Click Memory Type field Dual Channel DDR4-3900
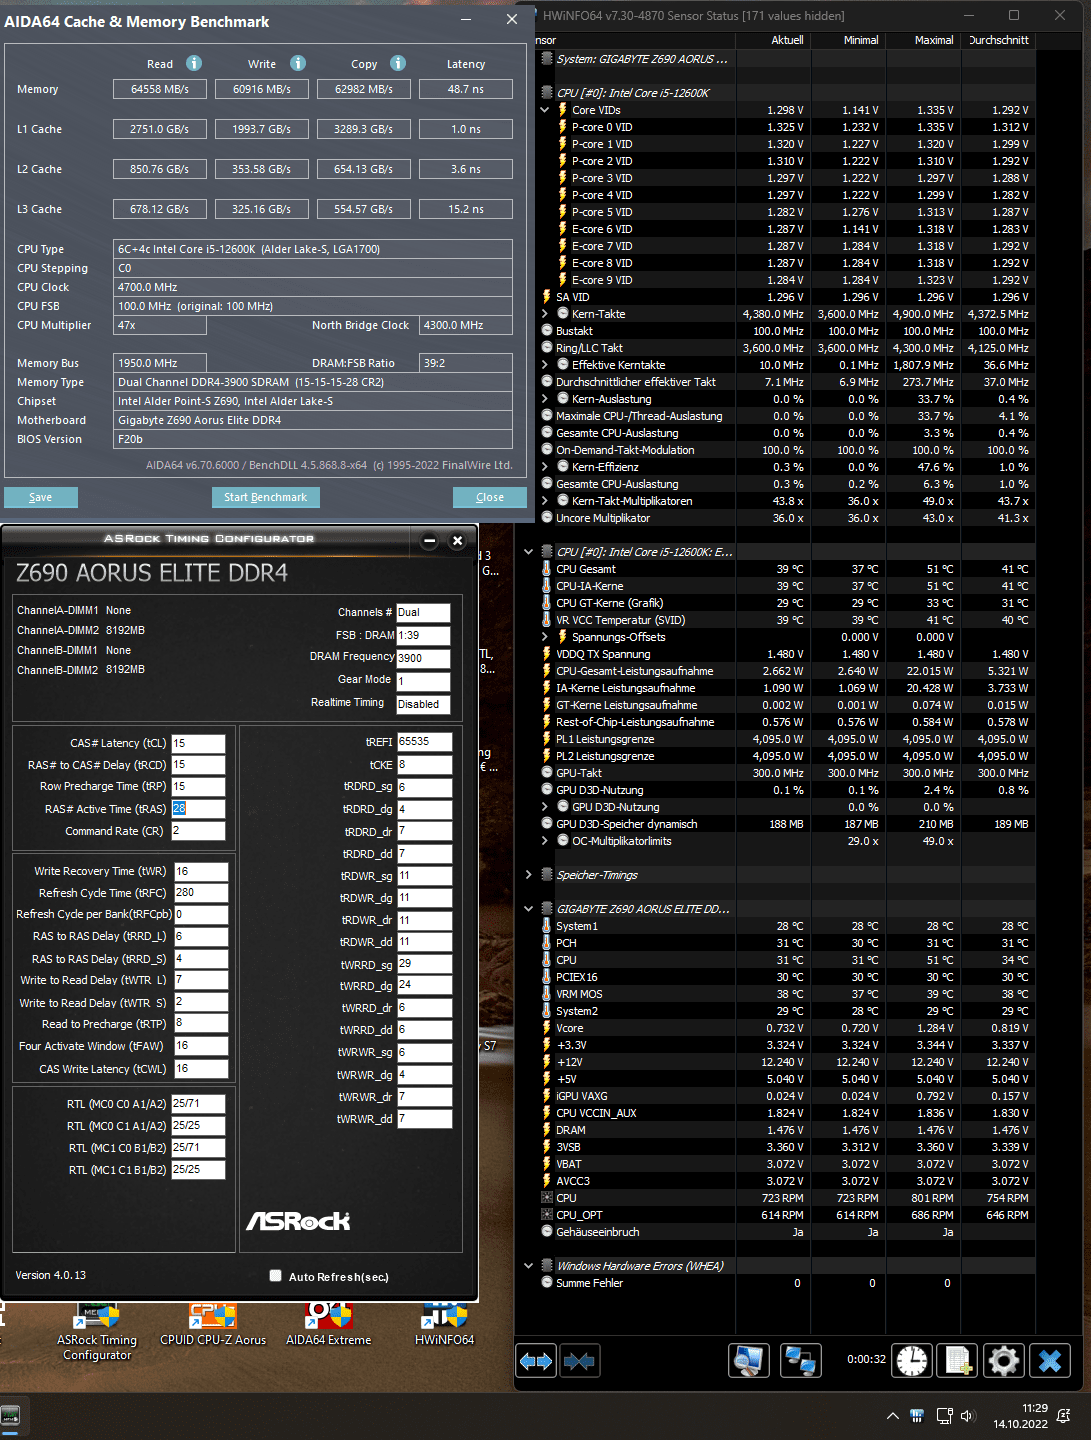 coord(313,382)
